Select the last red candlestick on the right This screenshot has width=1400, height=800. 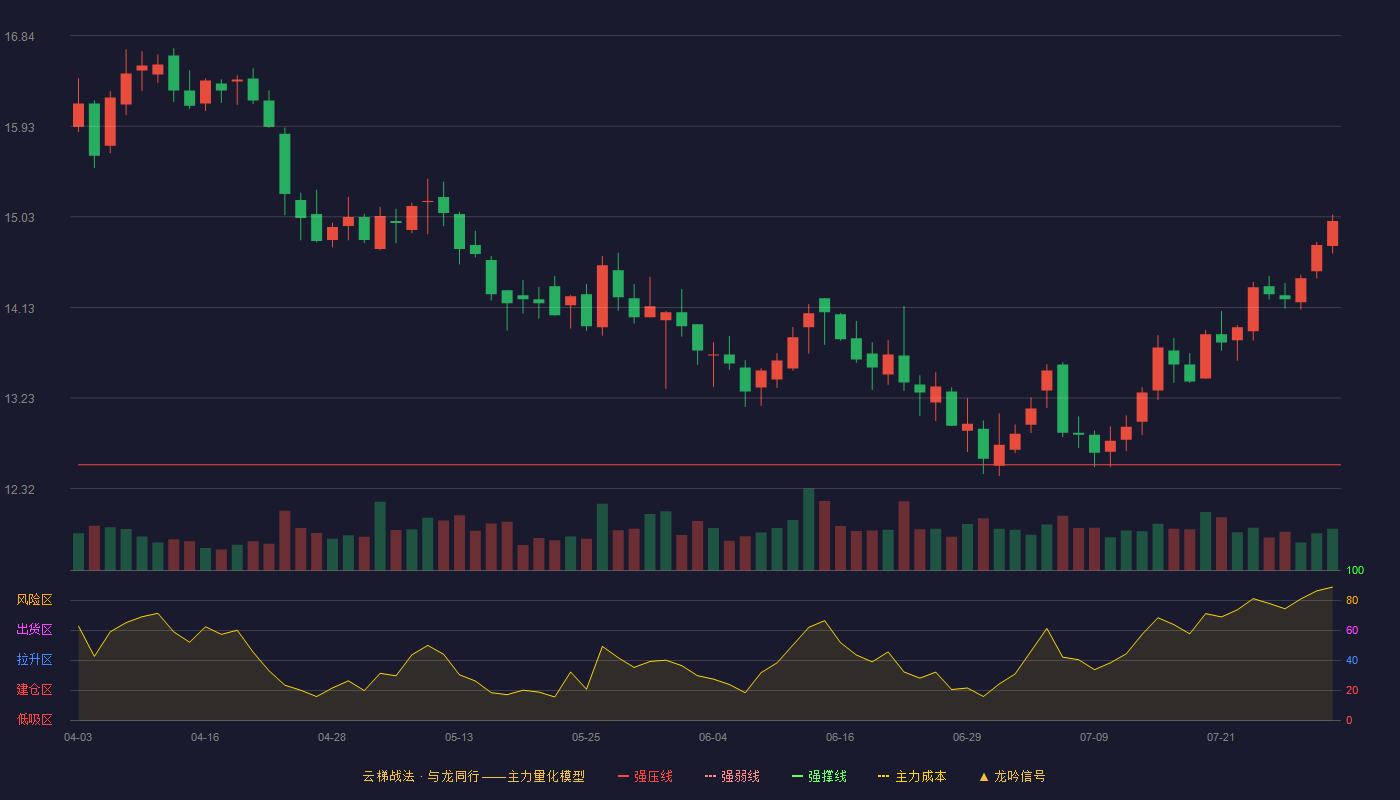pyautogui.click(x=1332, y=233)
